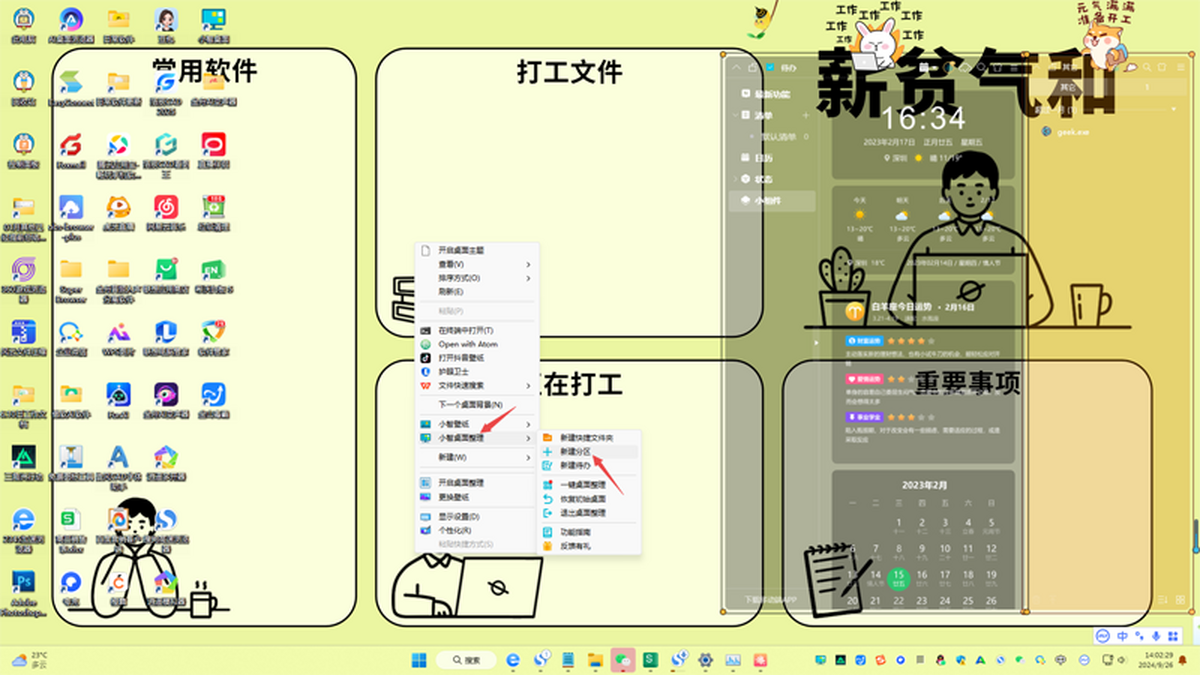Toggle 开启桌面整理 in the context menu
This screenshot has width=1200, height=675.
point(477,483)
